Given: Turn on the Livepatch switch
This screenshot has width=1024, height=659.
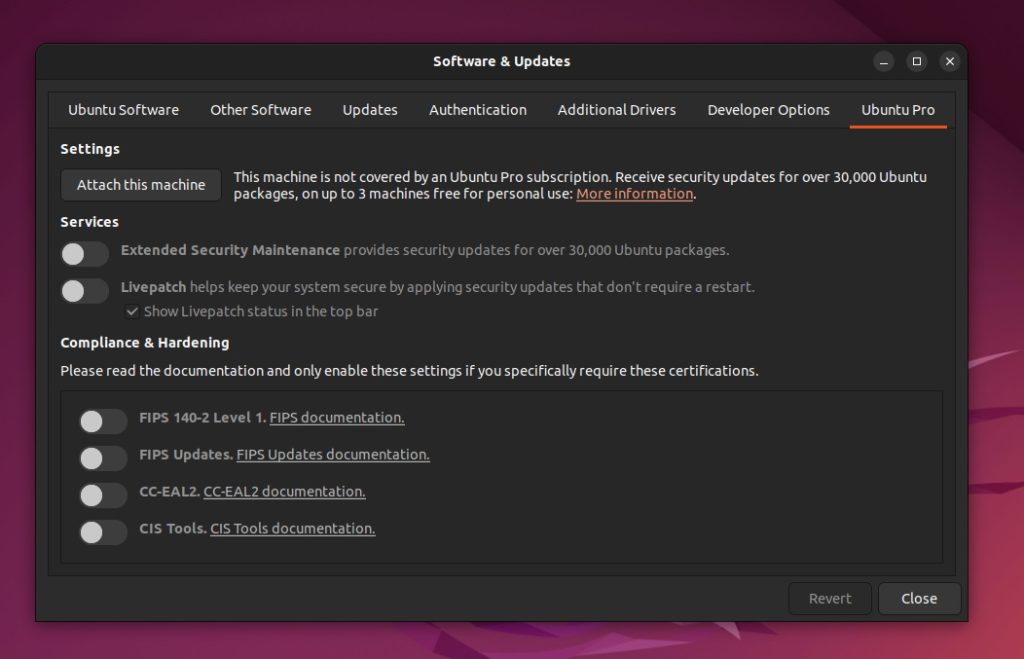Looking at the screenshot, I should pyautogui.click(x=85, y=291).
